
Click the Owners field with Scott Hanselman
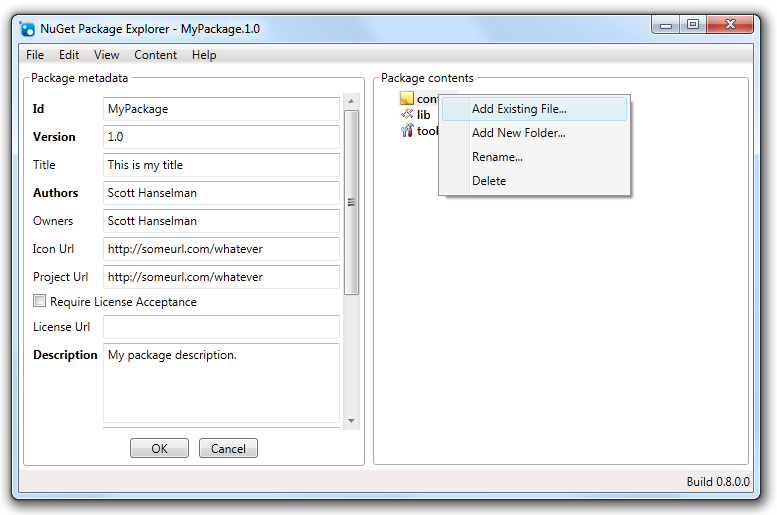tap(221, 221)
